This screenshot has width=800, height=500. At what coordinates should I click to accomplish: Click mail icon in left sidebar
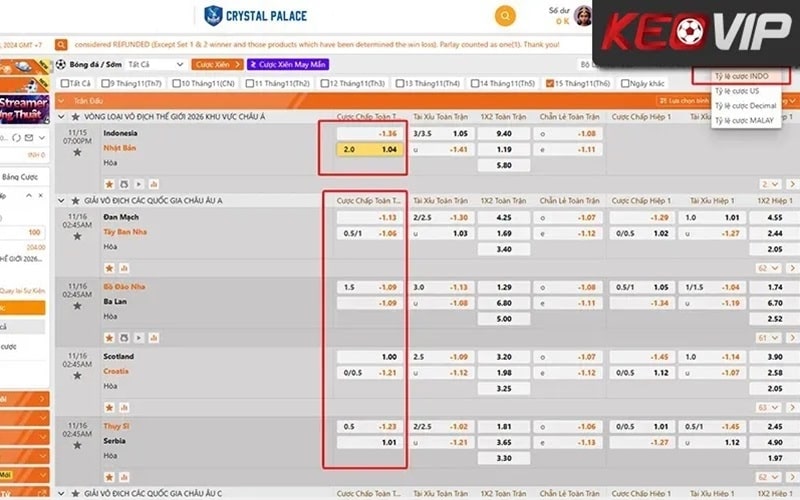pos(29,138)
